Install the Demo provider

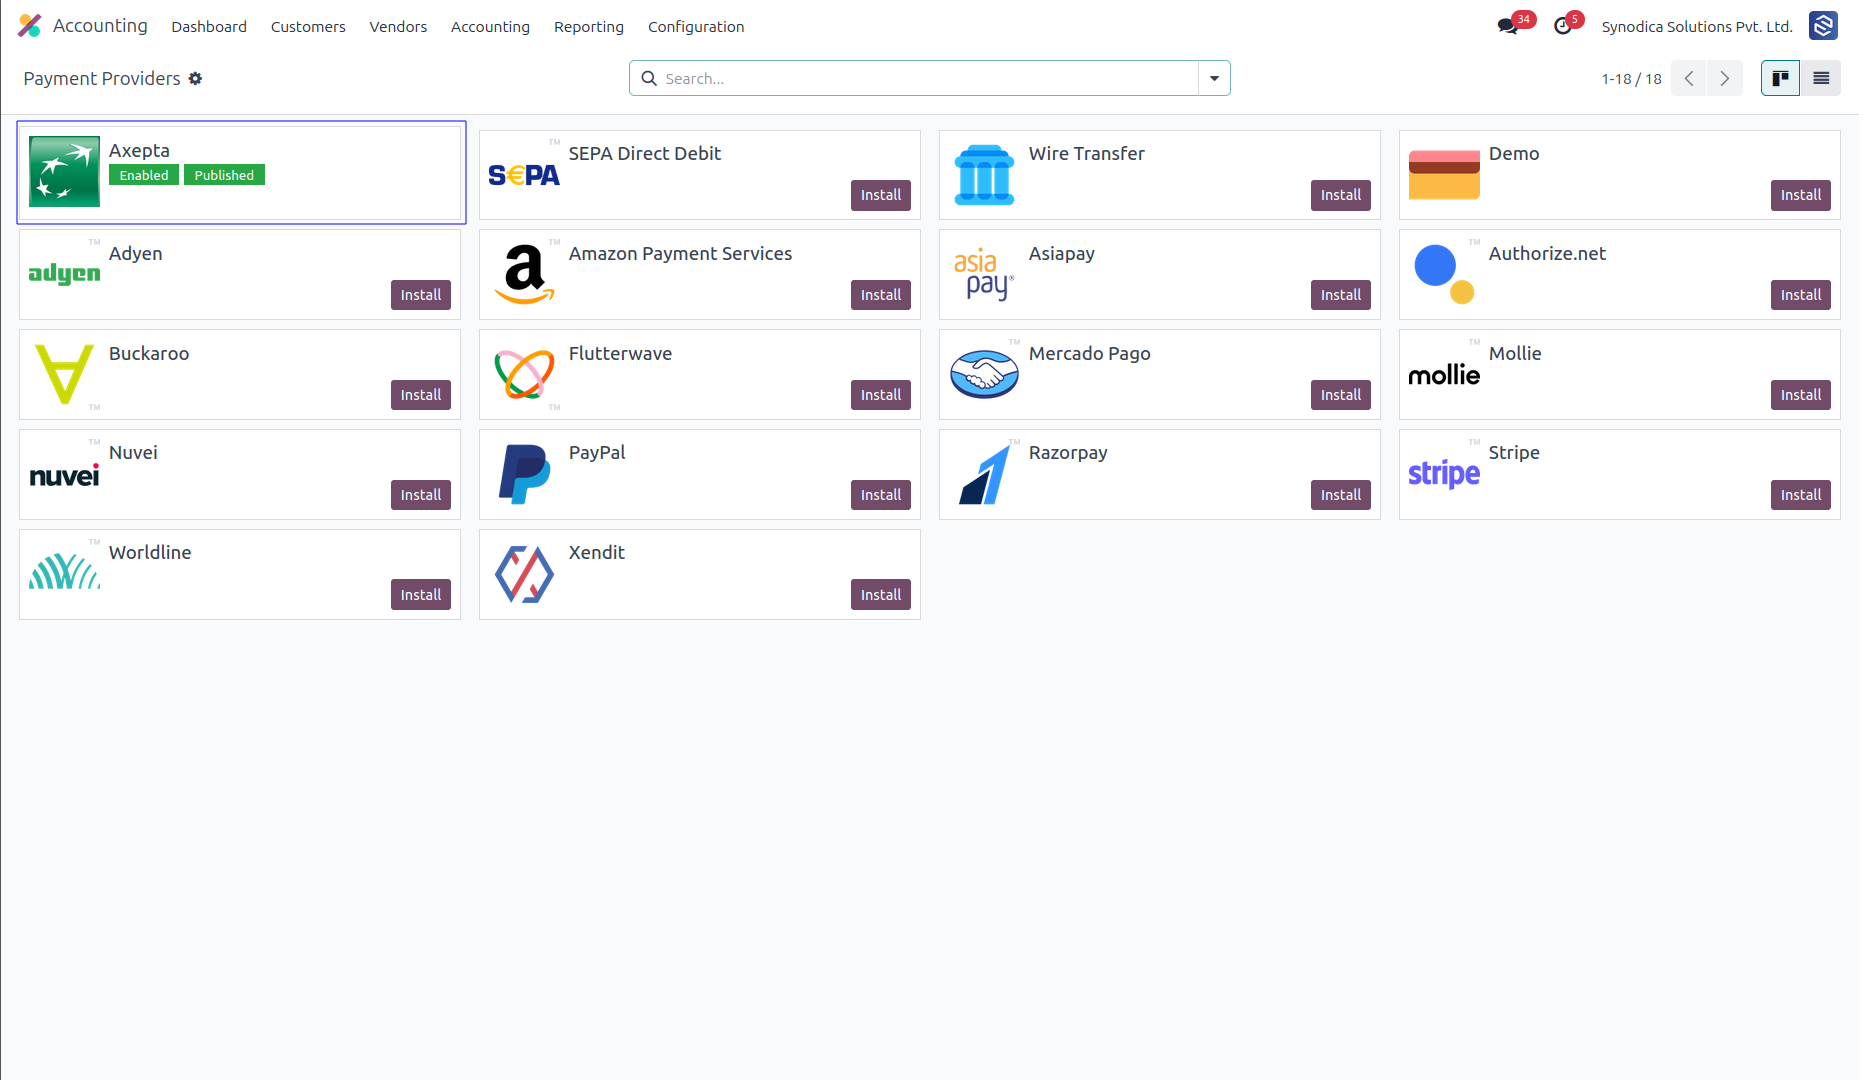coord(1801,195)
